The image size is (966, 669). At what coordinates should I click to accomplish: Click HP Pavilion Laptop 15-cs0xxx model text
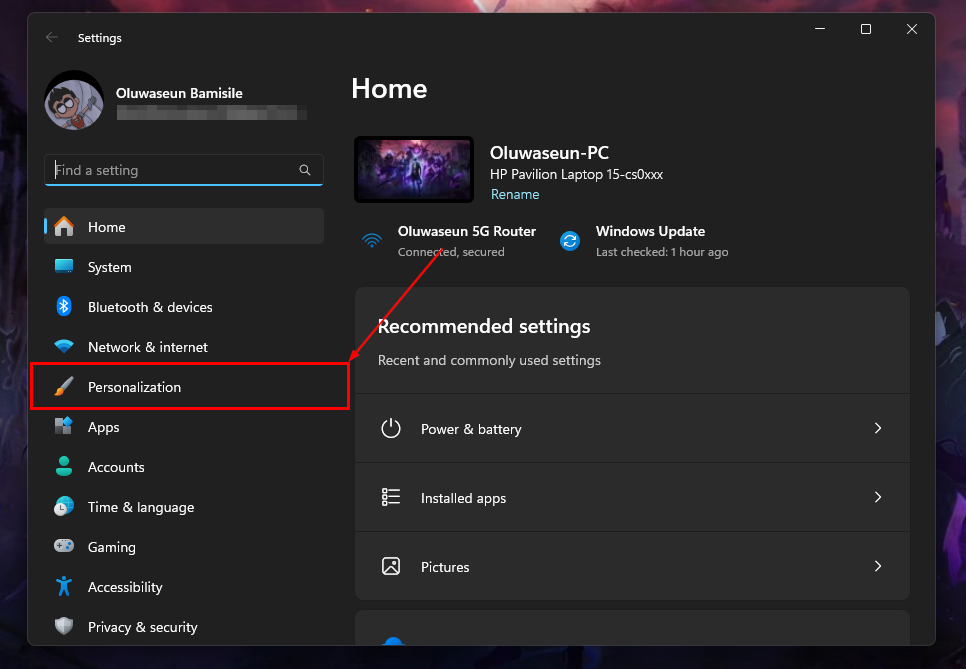576,174
